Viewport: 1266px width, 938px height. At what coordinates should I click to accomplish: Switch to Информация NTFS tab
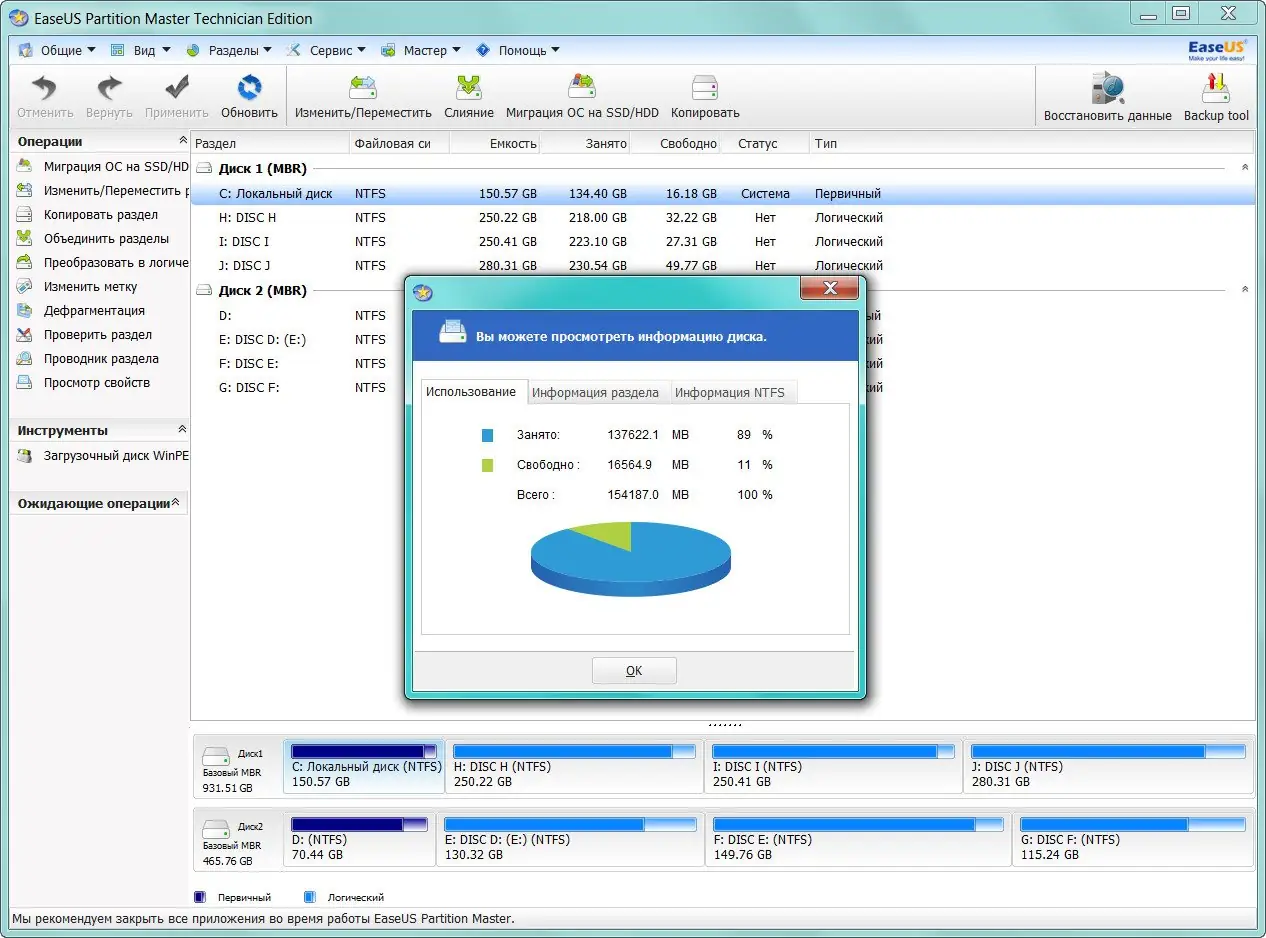click(x=730, y=393)
